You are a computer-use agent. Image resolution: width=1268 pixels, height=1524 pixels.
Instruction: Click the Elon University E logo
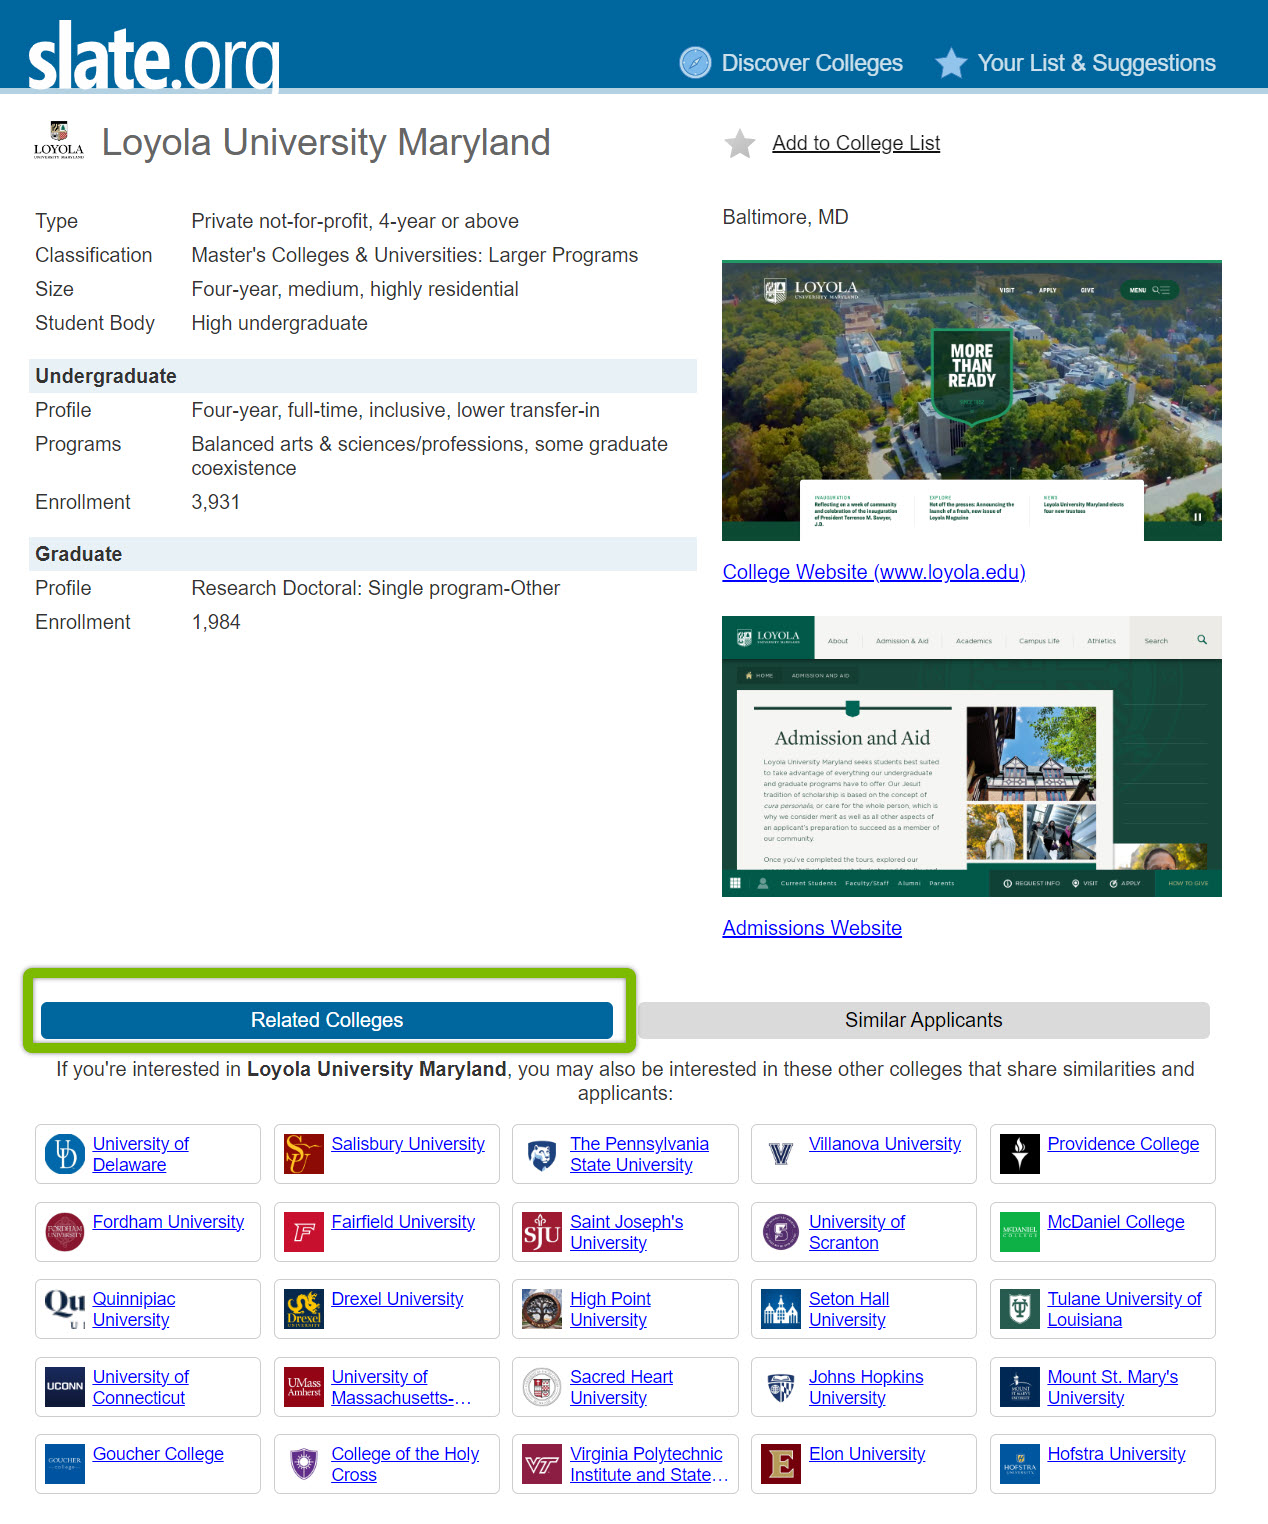[781, 1464]
